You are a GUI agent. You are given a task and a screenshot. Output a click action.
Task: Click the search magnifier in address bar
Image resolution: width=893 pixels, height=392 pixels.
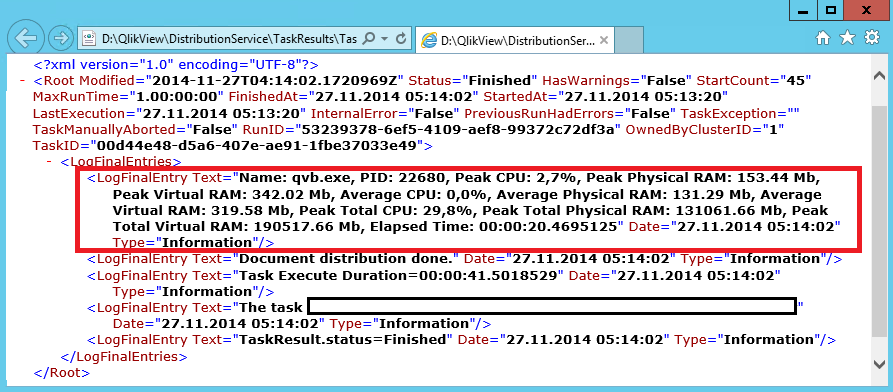point(368,39)
